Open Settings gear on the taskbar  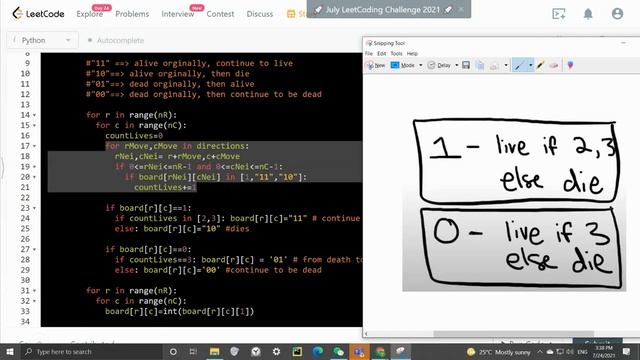[276, 351]
